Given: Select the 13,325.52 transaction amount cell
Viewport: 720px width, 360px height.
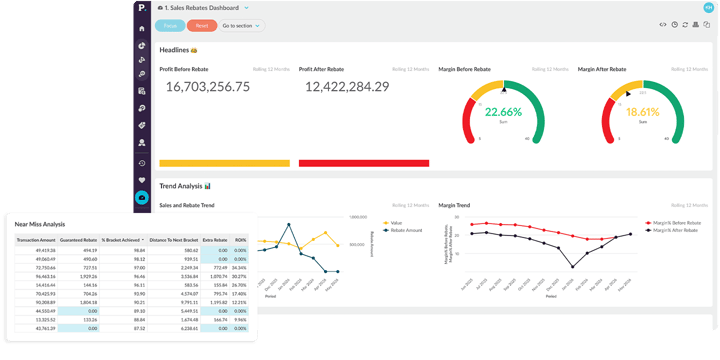Looking at the screenshot, I should [x=36, y=320].
